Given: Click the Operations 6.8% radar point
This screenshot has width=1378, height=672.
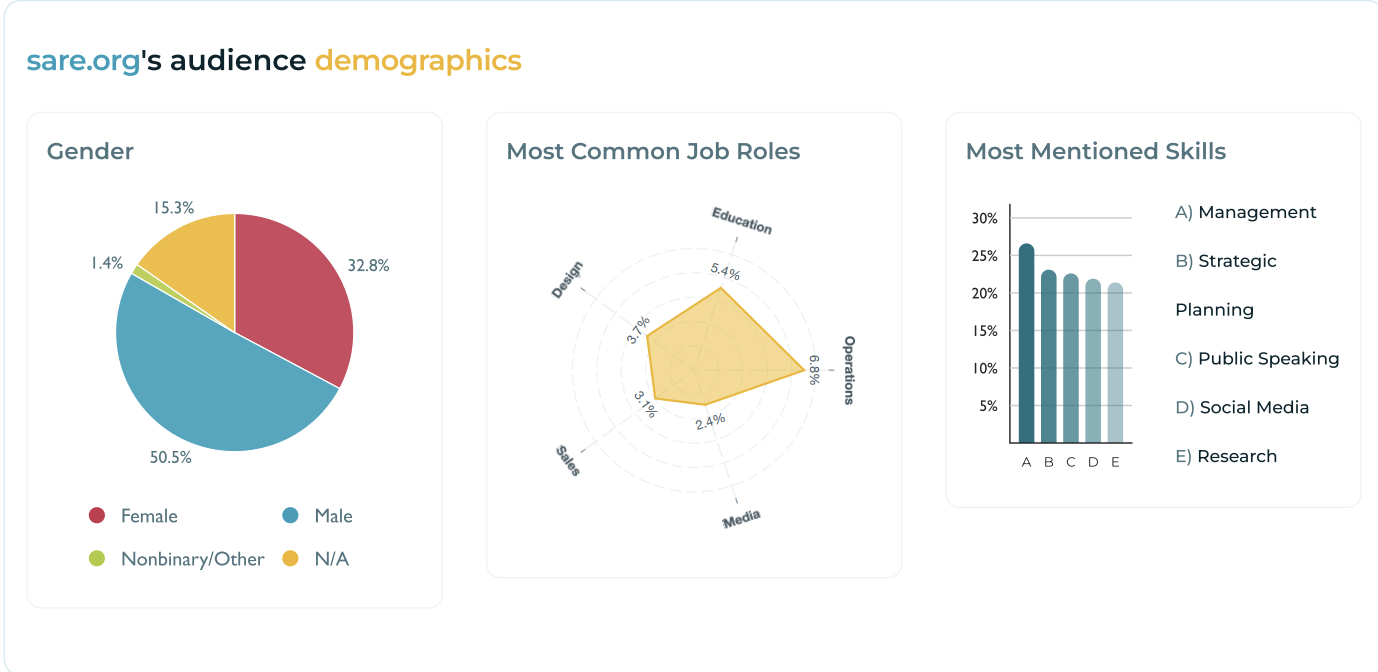Looking at the screenshot, I should (x=805, y=371).
